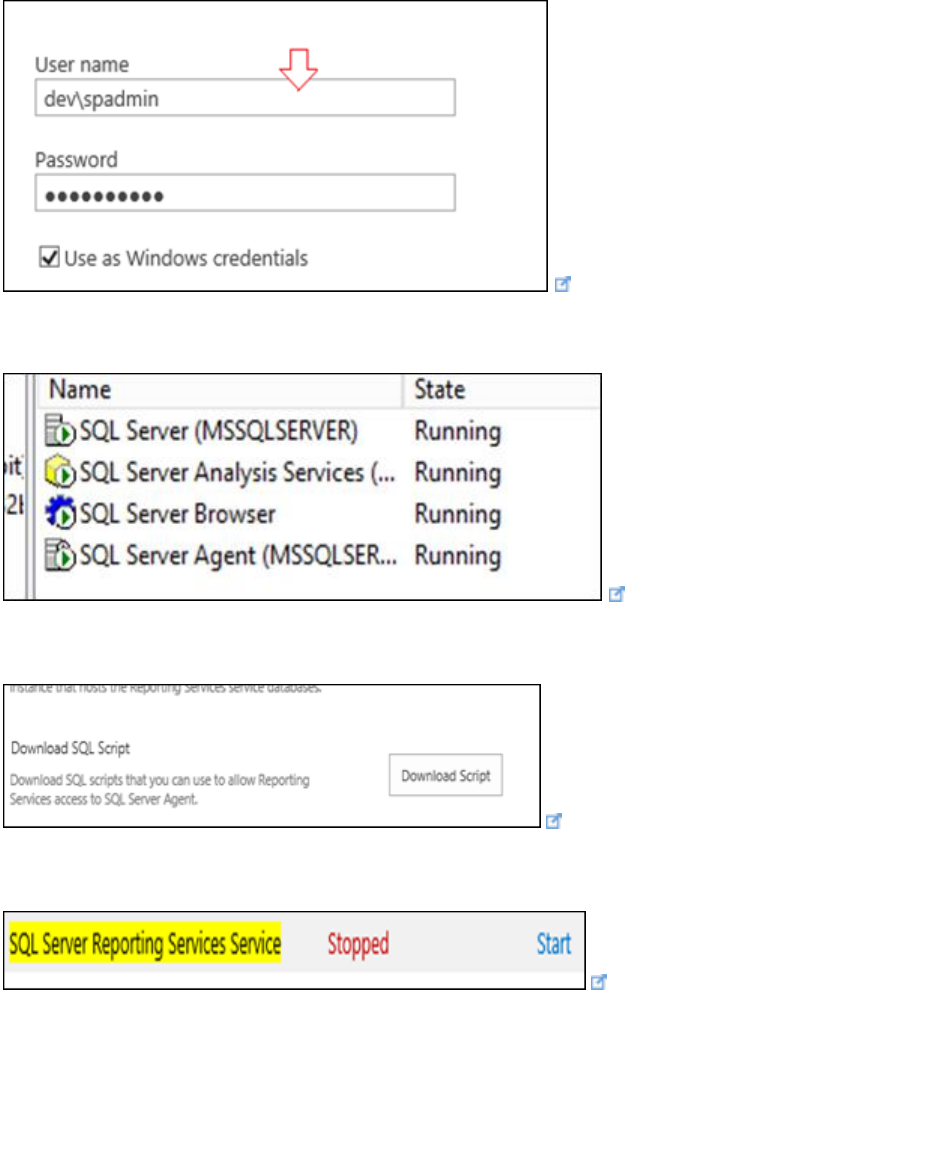Click Running state of Analysis Services
The width and height of the screenshot is (942, 1159).
click(458, 473)
